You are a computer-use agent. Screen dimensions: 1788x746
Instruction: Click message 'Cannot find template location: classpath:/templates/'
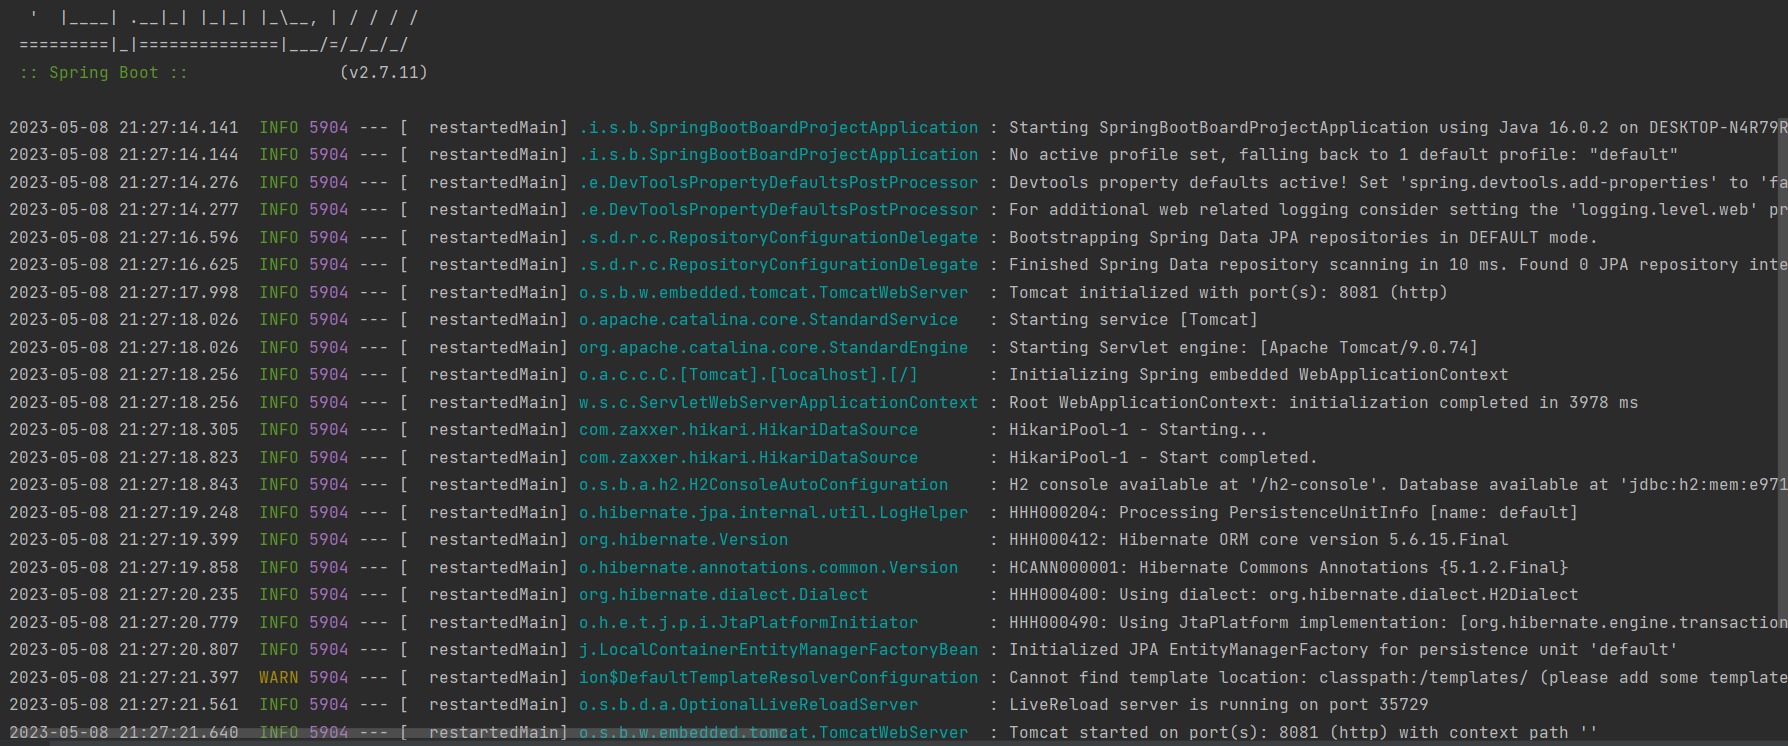[1269, 677]
